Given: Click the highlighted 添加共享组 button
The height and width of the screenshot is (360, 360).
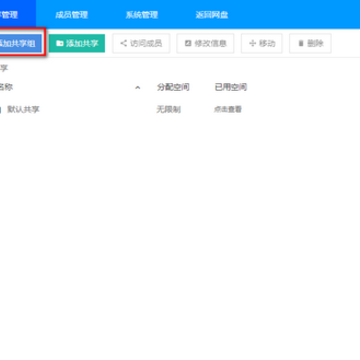Looking at the screenshot, I should coord(21,43).
